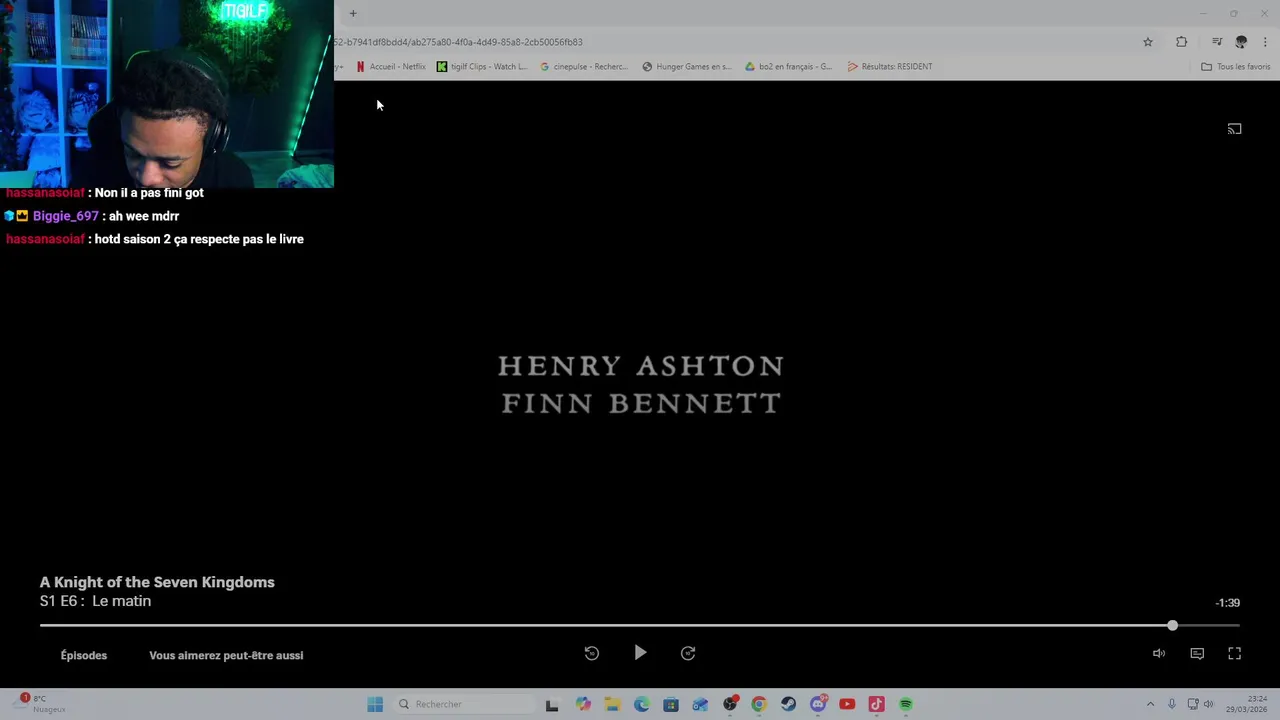Enter fullscreen mode in the player
This screenshot has width=1280, height=720.
(x=1235, y=654)
